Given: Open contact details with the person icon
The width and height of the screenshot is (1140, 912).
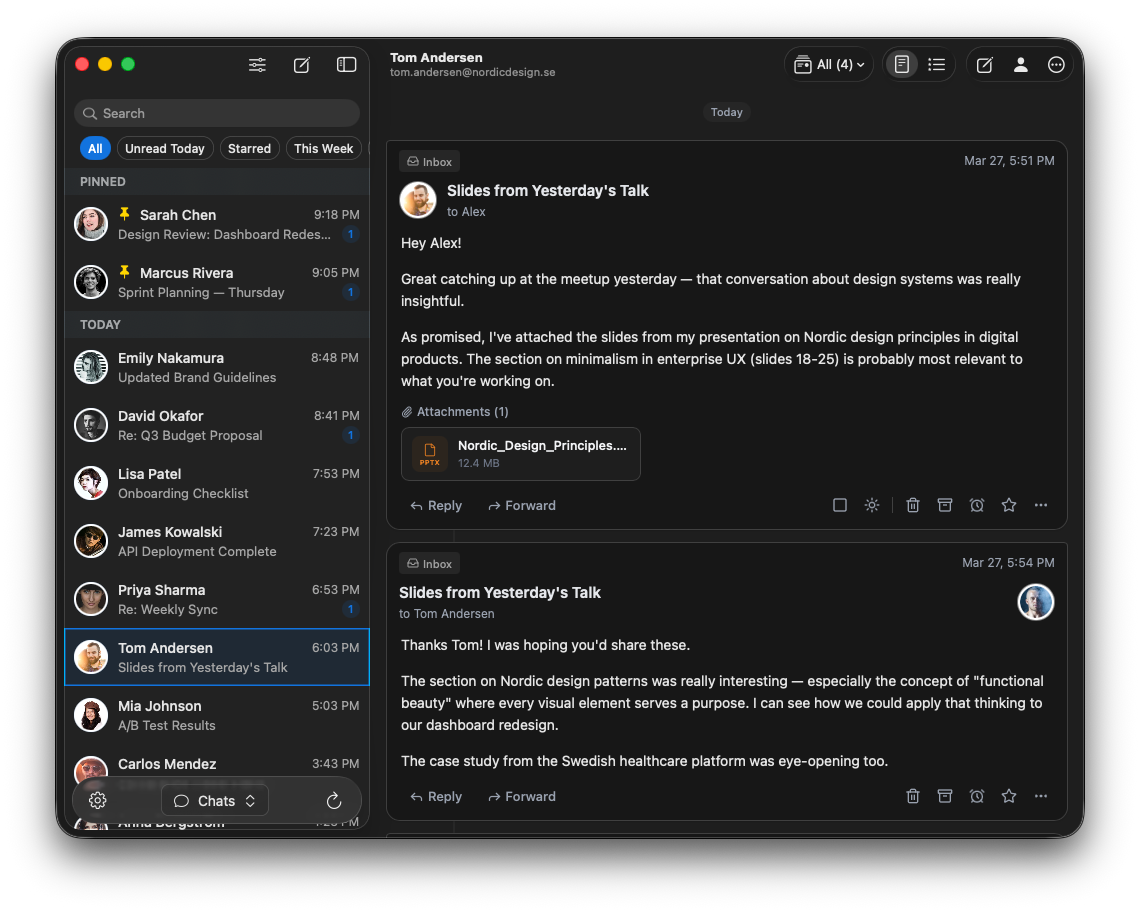Looking at the screenshot, I should [1020, 64].
